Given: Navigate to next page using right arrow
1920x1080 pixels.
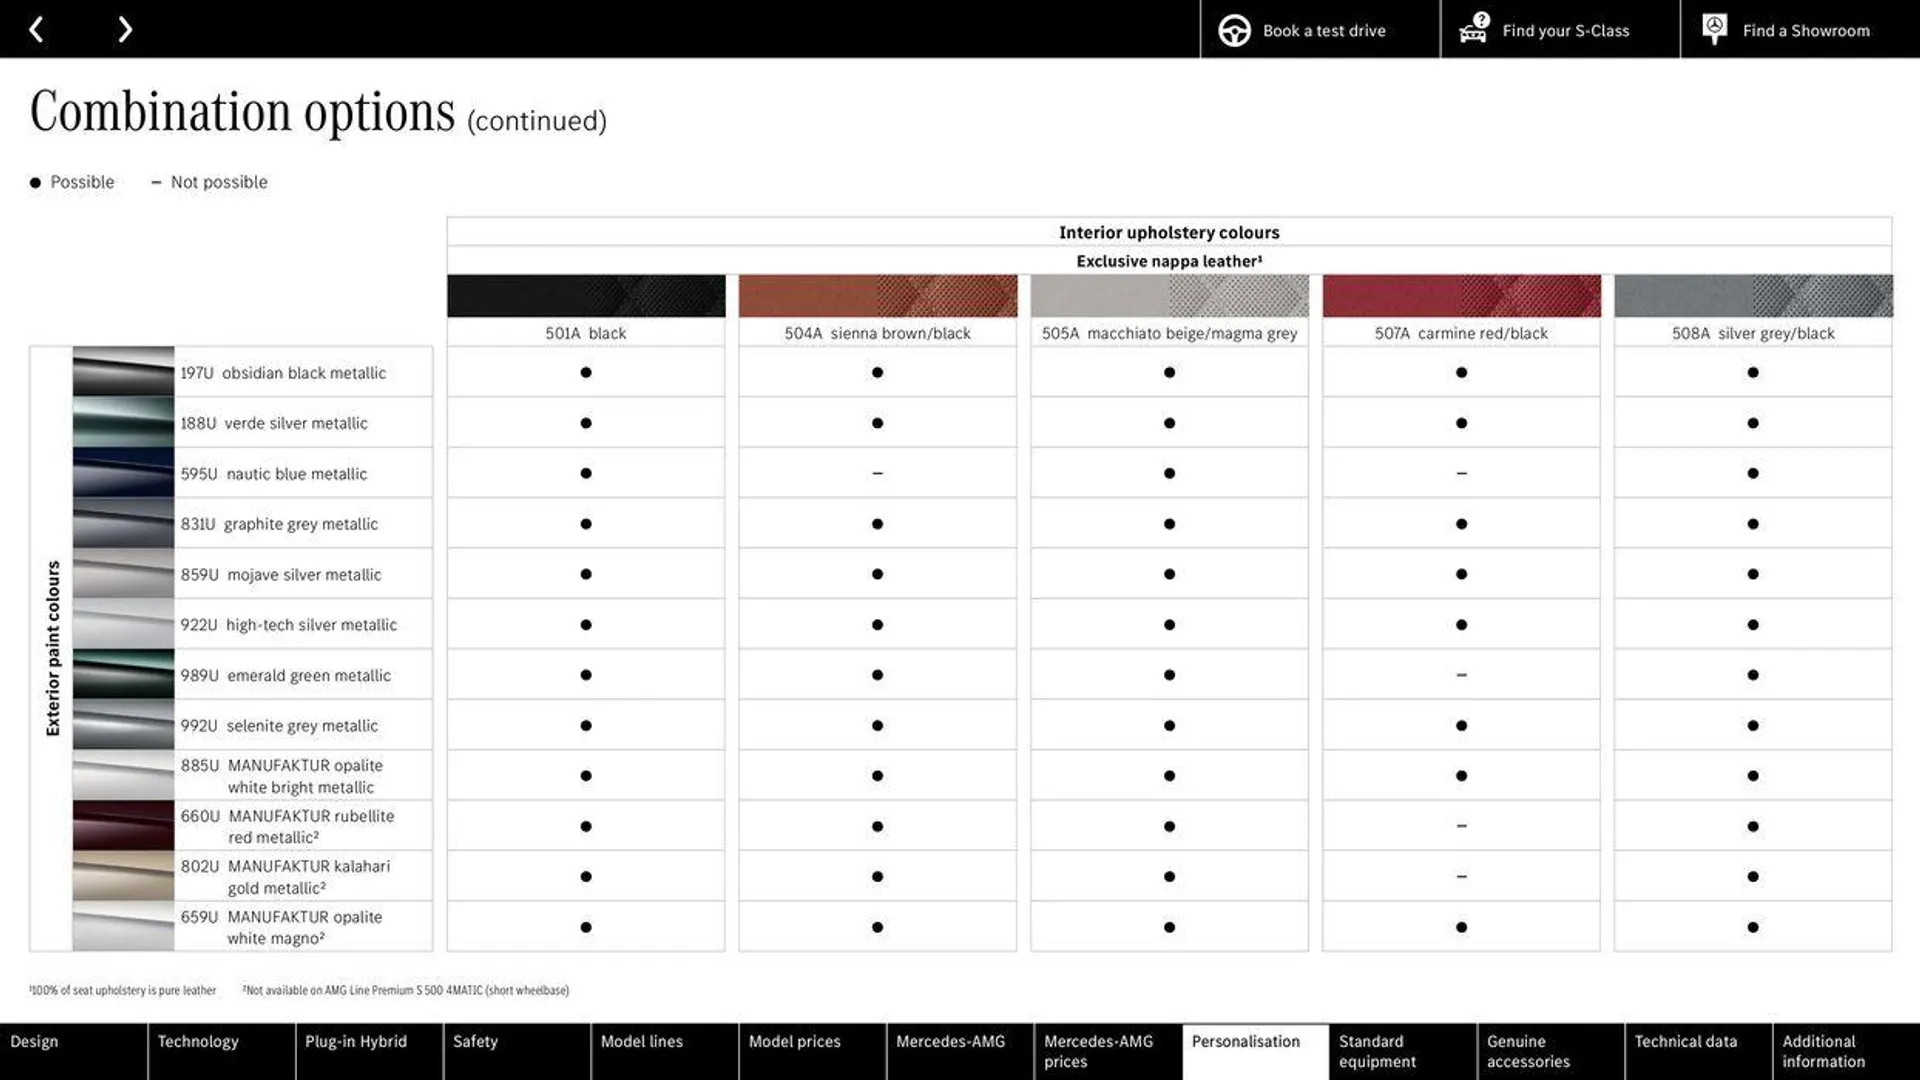Looking at the screenshot, I should tap(123, 28).
